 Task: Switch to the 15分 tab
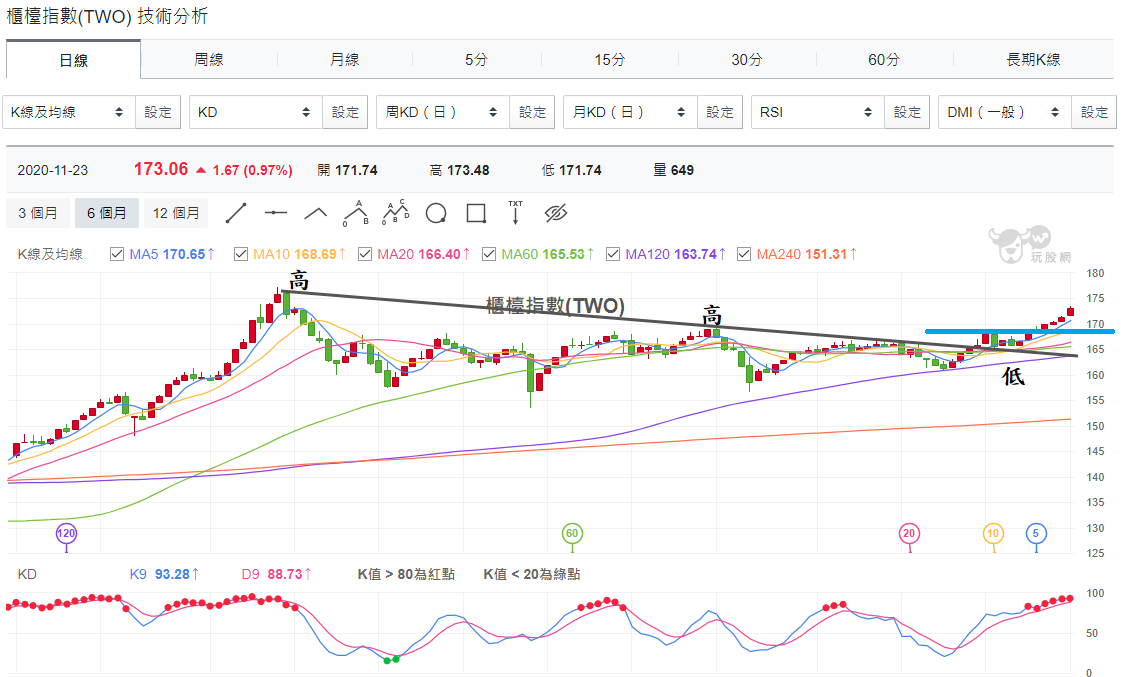pyautogui.click(x=610, y=60)
